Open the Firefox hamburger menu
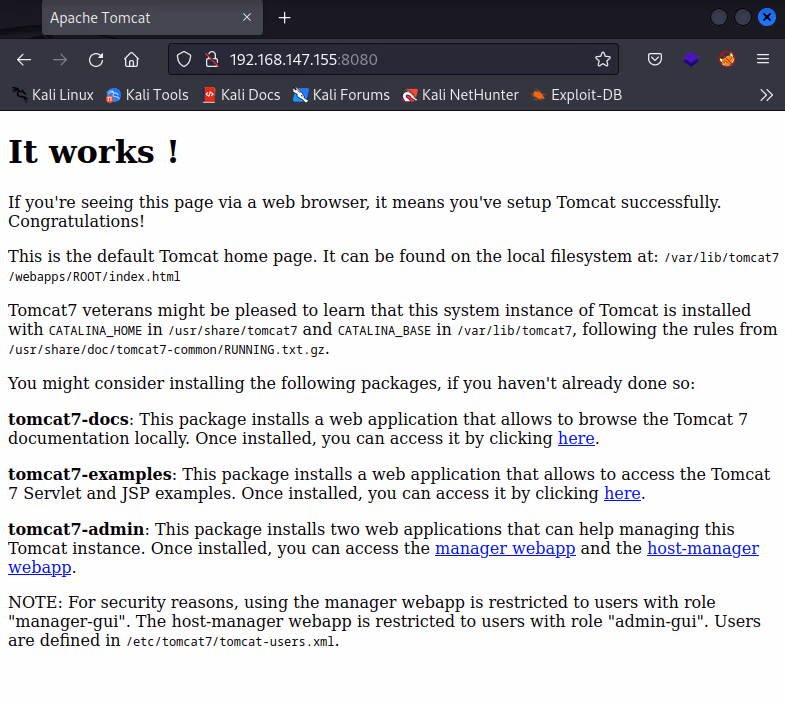The image size is (785, 704). (x=762, y=60)
